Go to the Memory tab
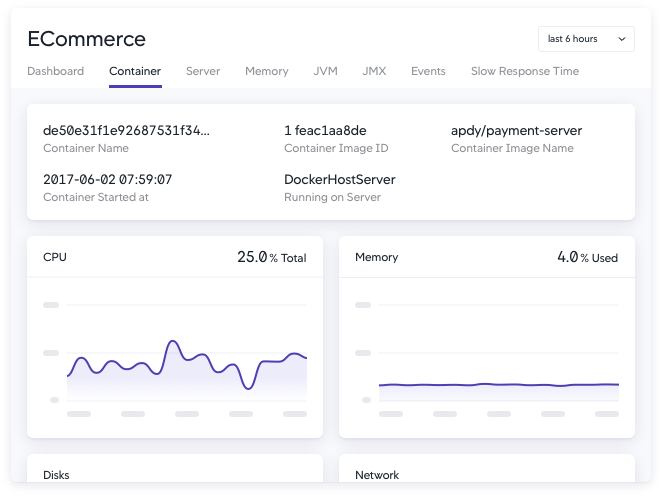This screenshot has width=662, height=496. [x=267, y=71]
